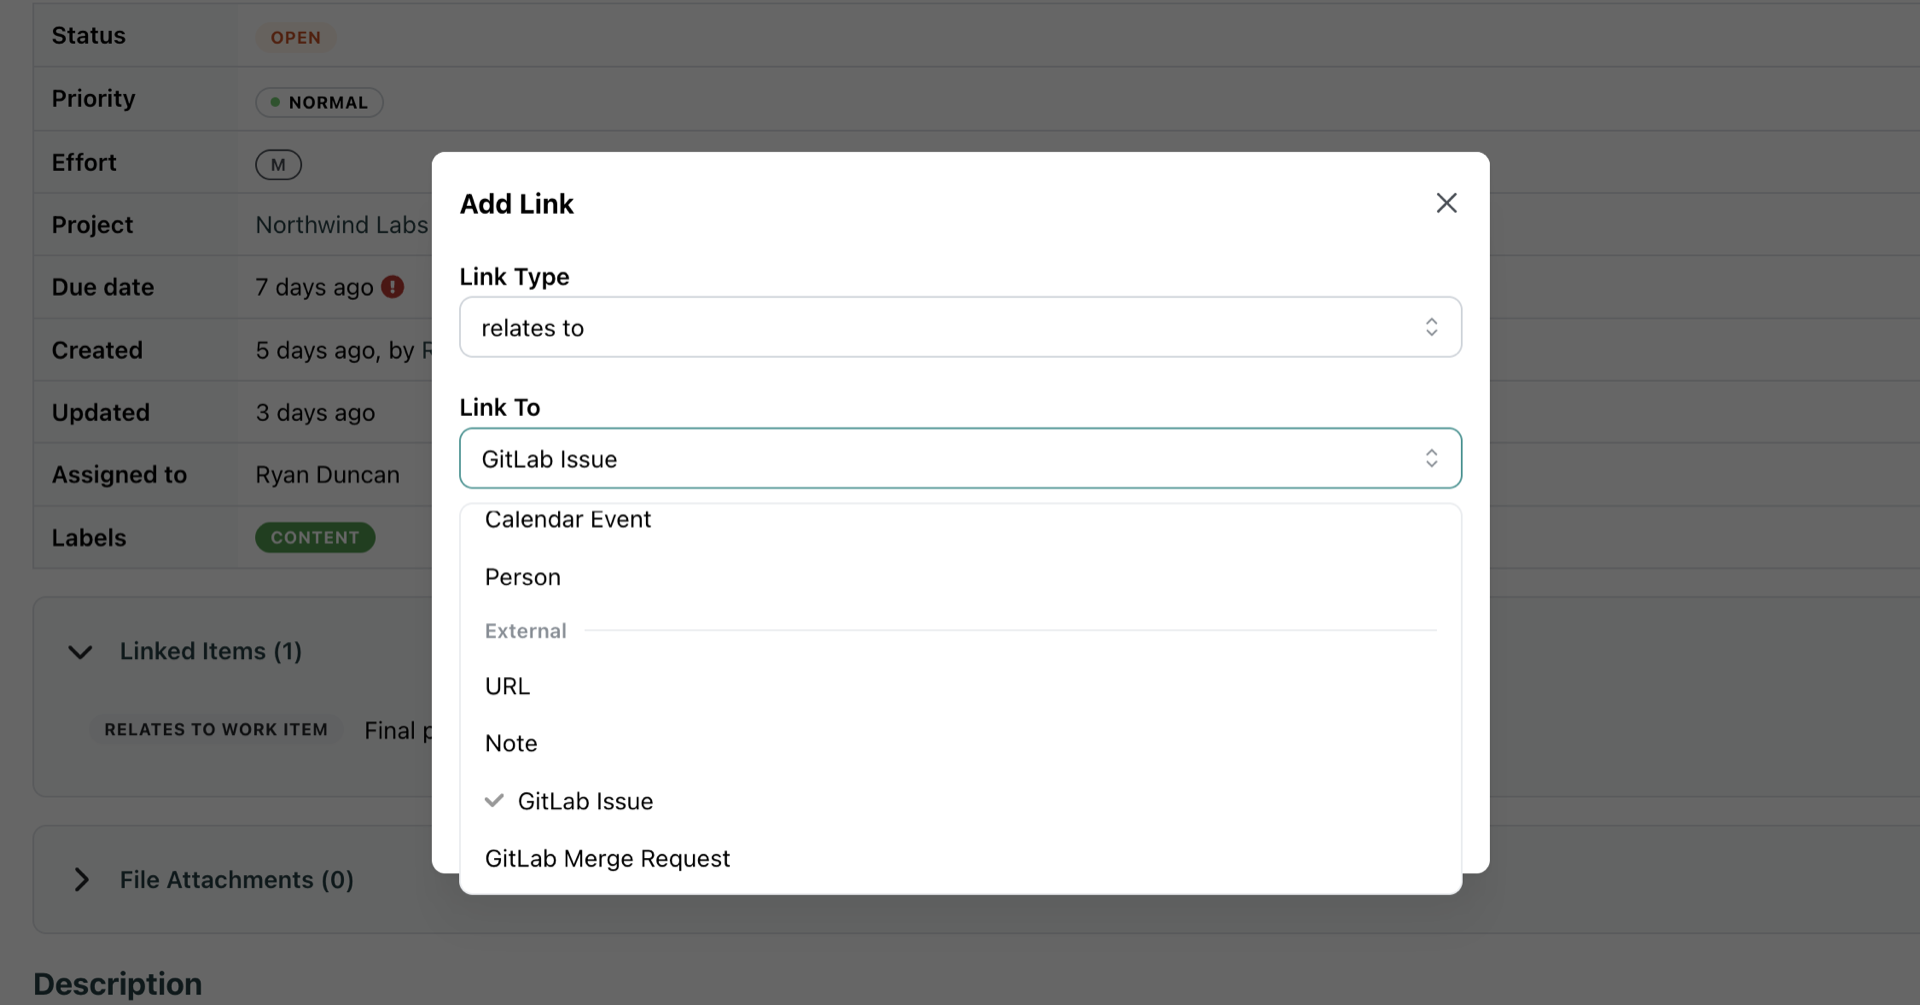1920x1005 pixels.
Task: Click the RELATES TO WORK ITEM tag
Action: (x=216, y=730)
